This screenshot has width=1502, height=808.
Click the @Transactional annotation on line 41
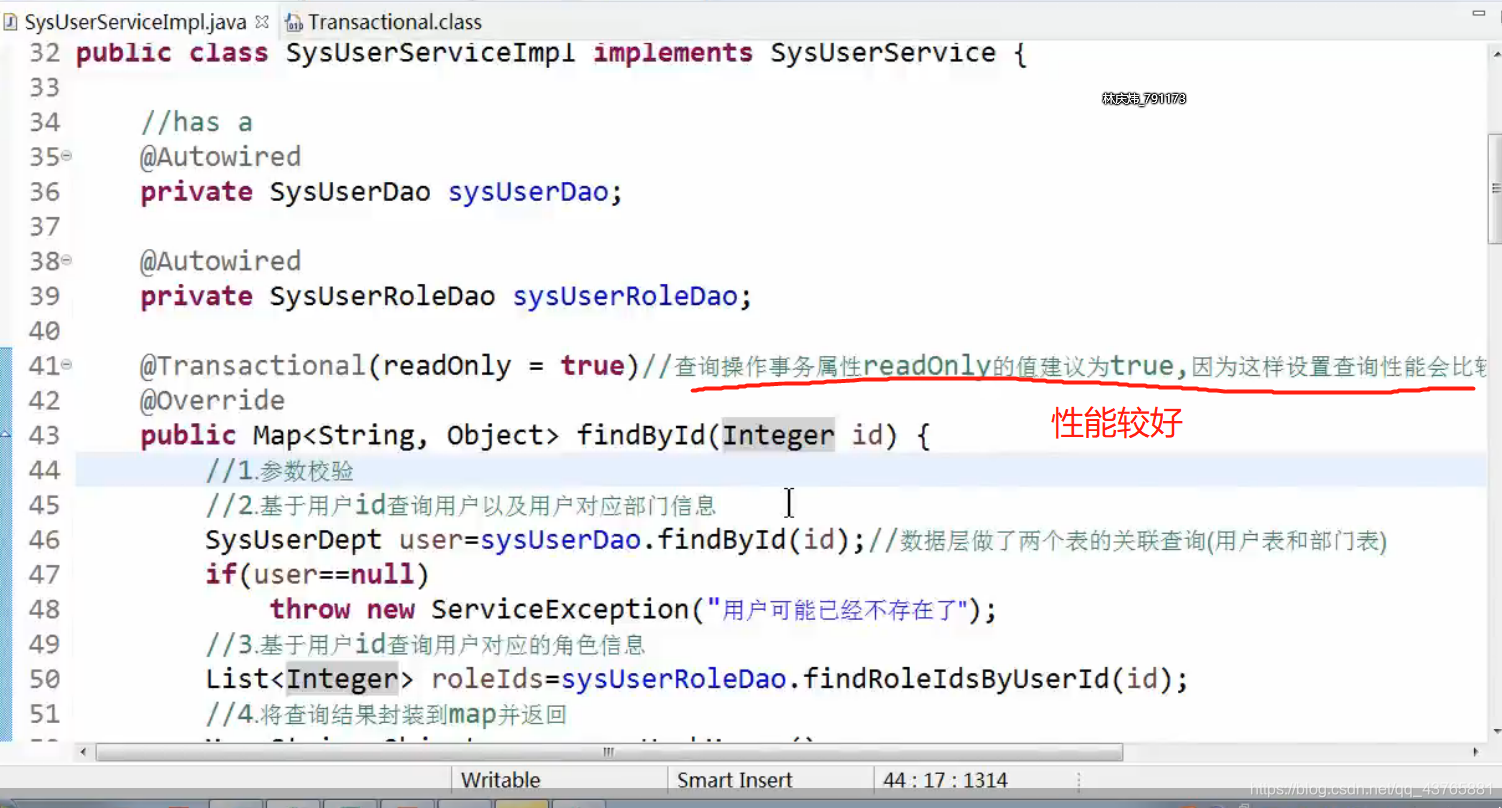tap(254, 366)
